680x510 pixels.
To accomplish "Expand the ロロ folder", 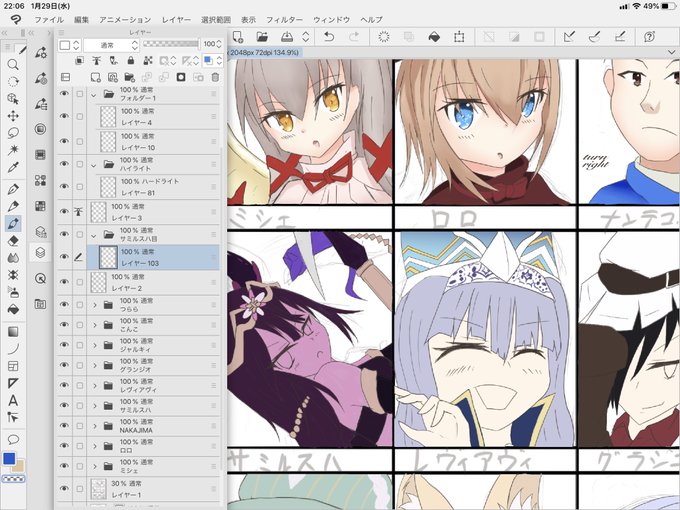I will 95,446.
